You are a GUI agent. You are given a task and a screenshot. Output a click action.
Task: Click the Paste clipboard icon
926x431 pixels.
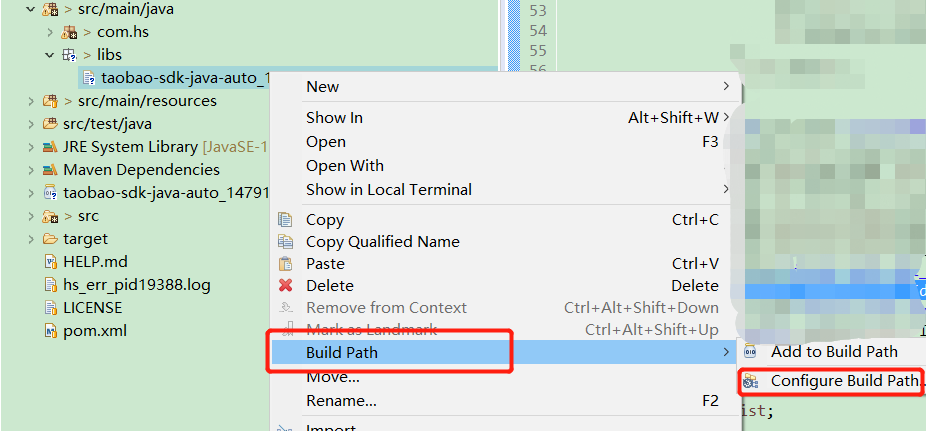pos(286,264)
